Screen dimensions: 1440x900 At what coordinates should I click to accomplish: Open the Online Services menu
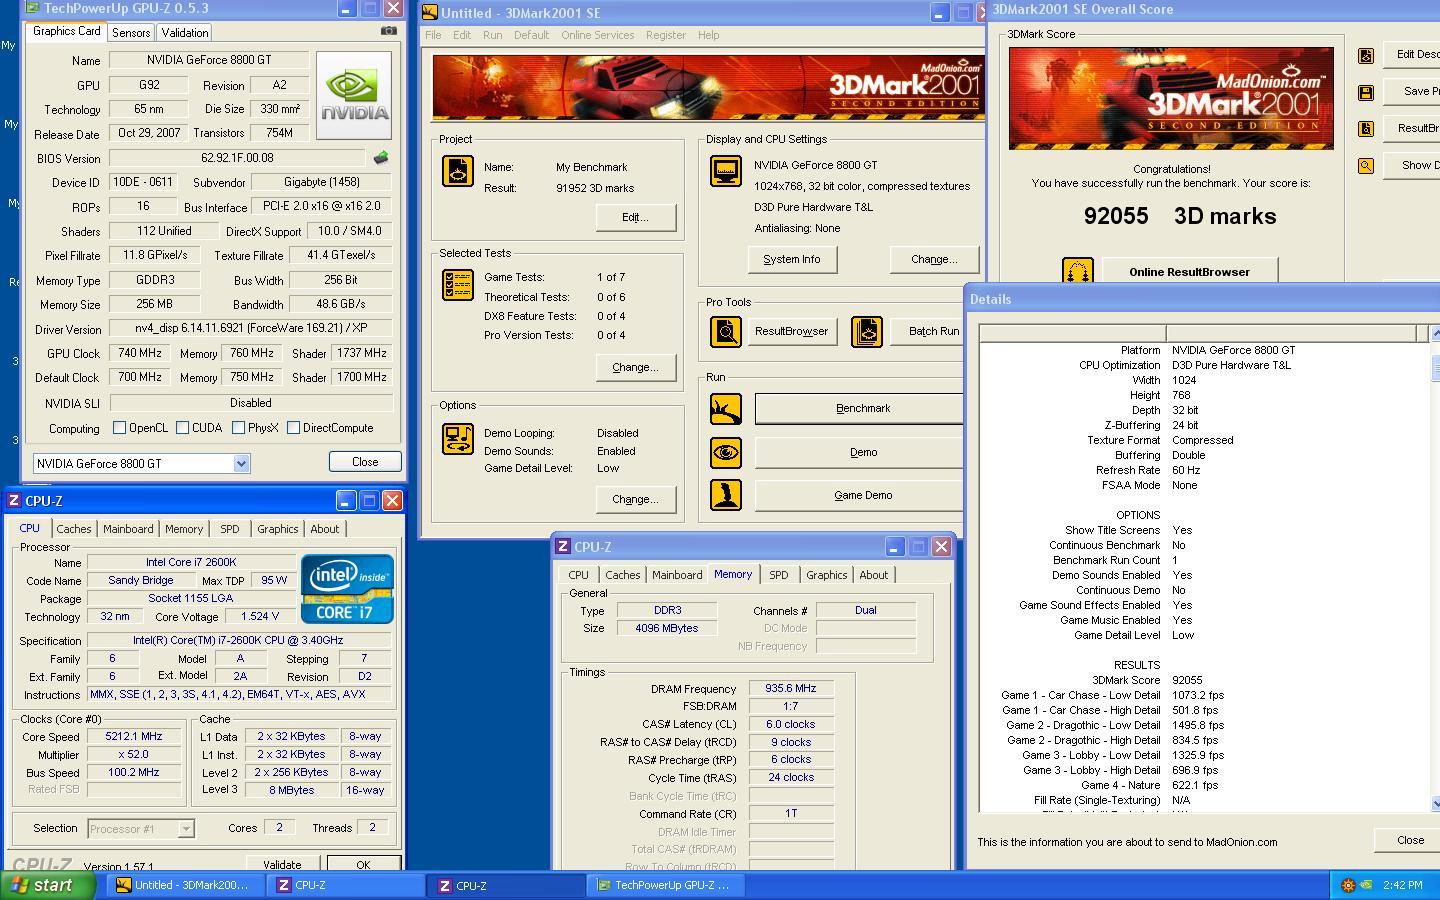click(597, 35)
